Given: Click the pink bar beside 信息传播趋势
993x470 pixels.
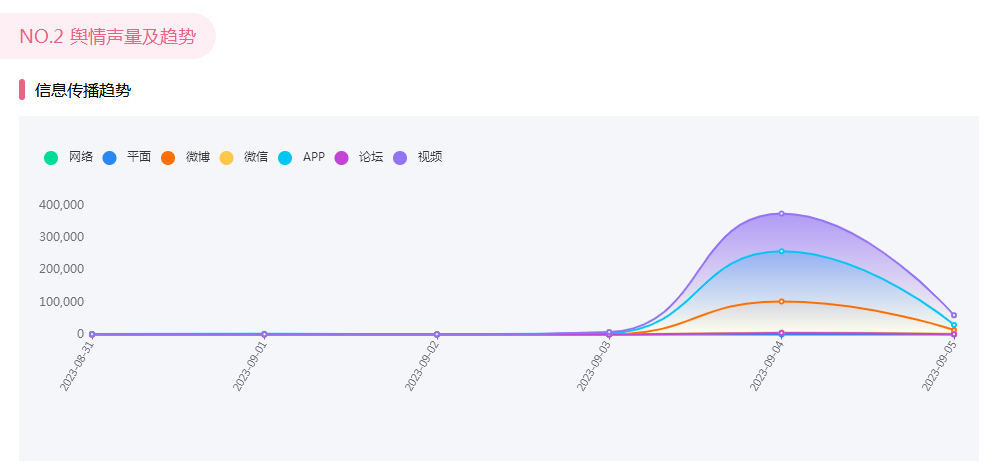Looking at the screenshot, I should pos(22,90).
